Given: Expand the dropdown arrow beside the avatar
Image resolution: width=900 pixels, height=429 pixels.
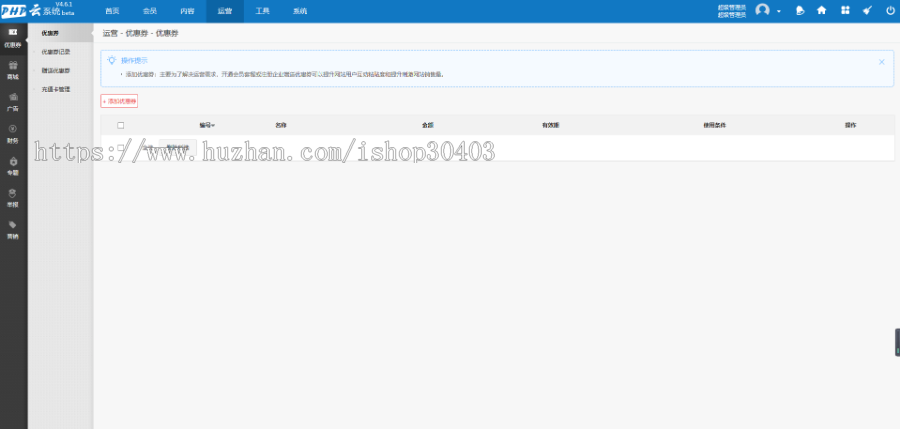Looking at the screenshot, I should pos(779,11).
